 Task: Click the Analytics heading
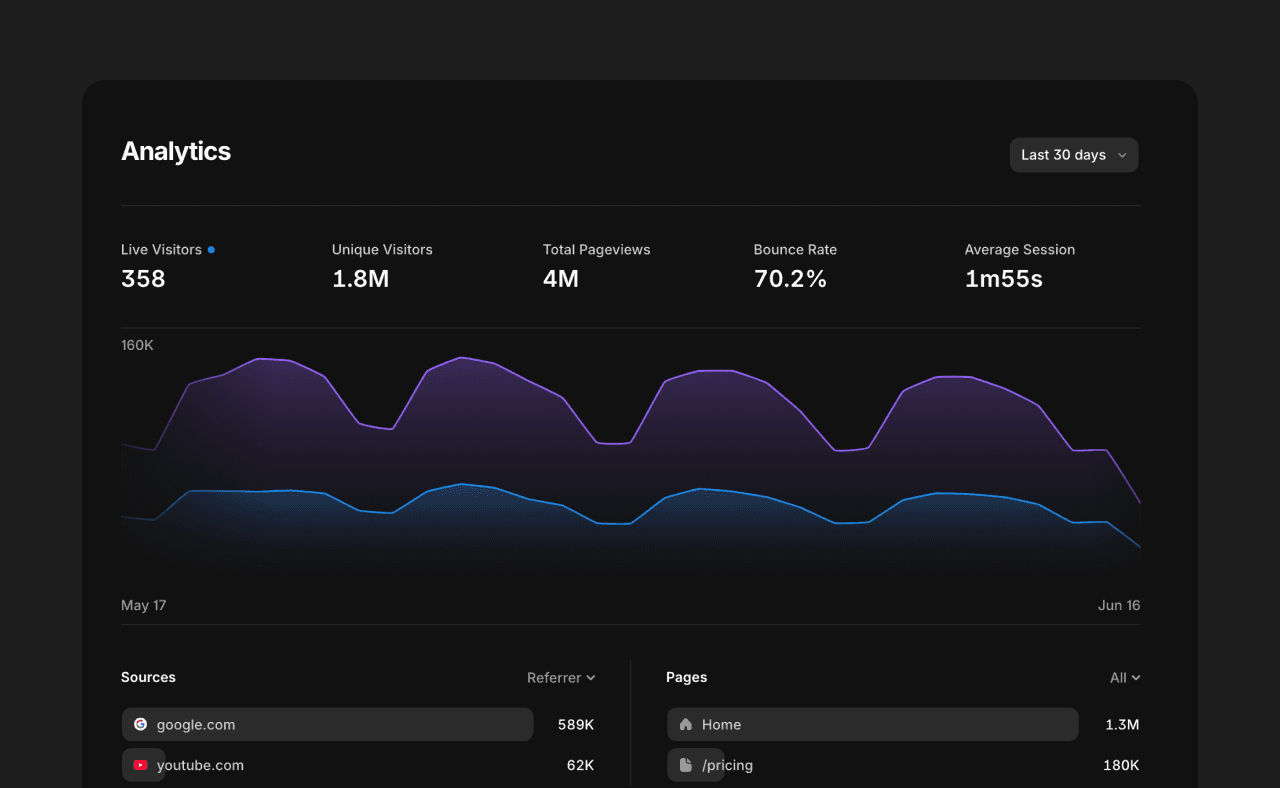(x=176, y=151)
